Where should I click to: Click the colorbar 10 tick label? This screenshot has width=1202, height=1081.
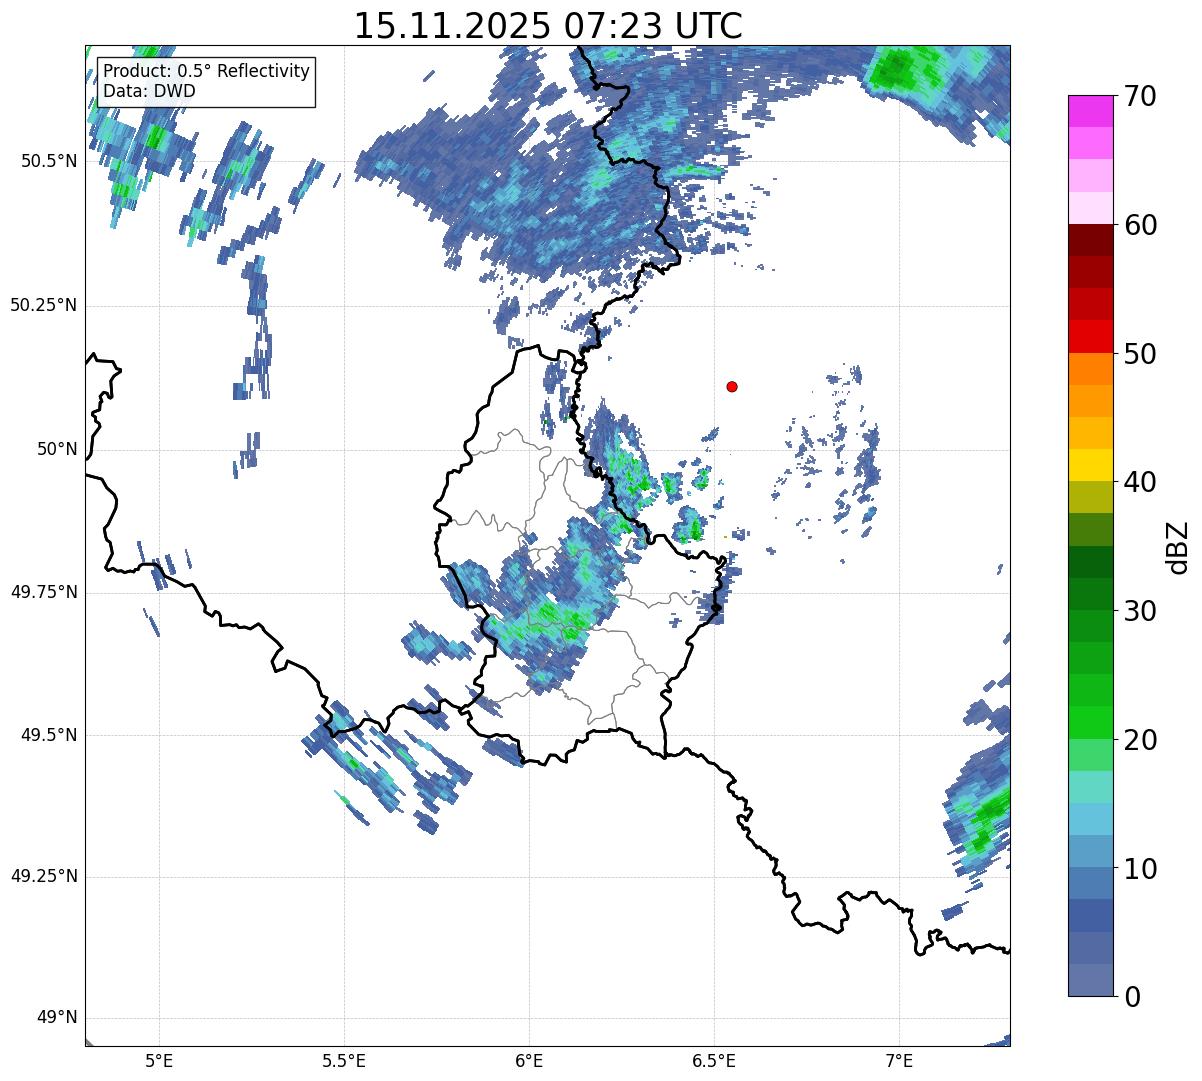coord(1140,869)
